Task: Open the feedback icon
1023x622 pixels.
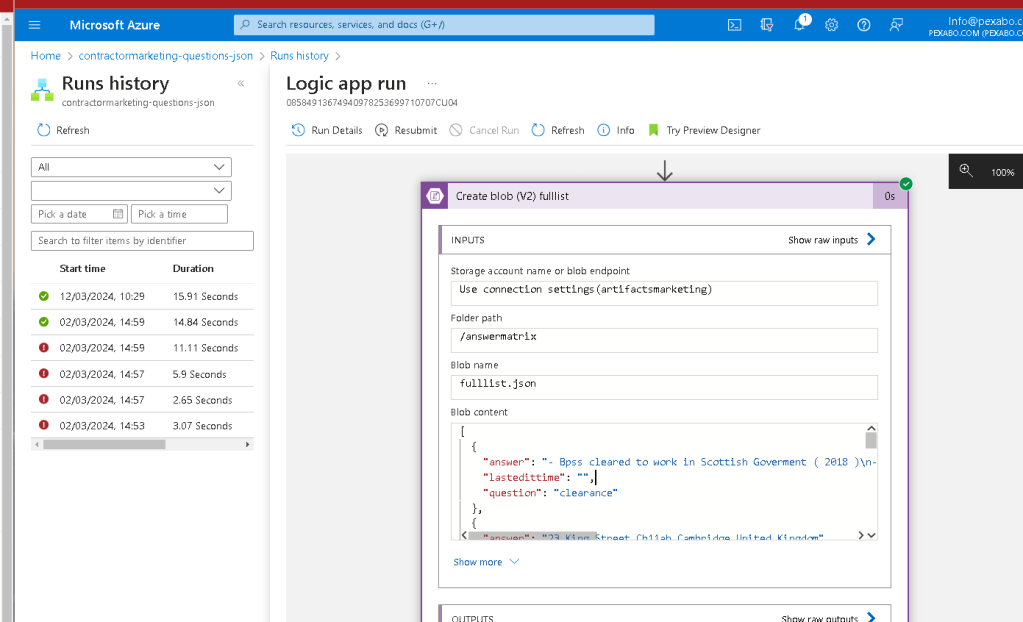Action: 896,25
